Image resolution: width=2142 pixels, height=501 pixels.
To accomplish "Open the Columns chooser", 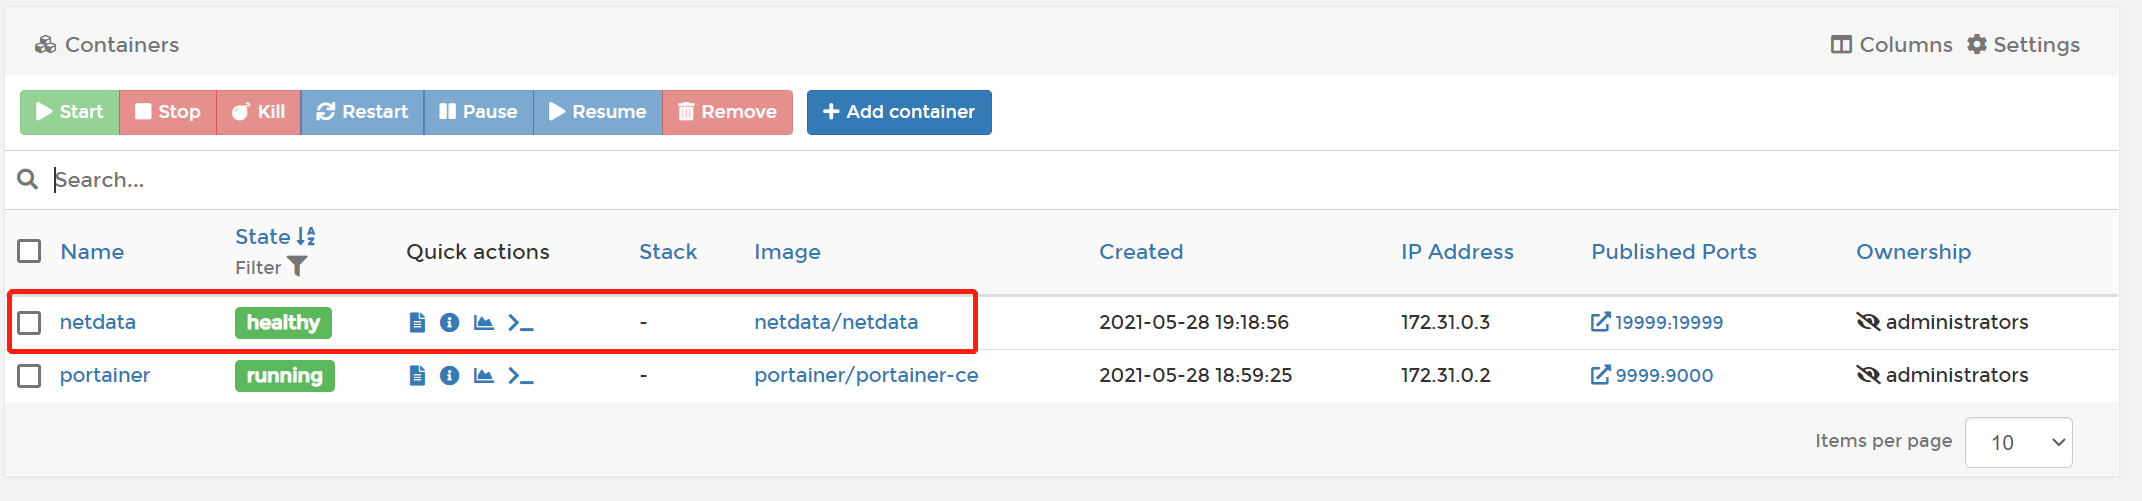I will tap(1891, 45).
